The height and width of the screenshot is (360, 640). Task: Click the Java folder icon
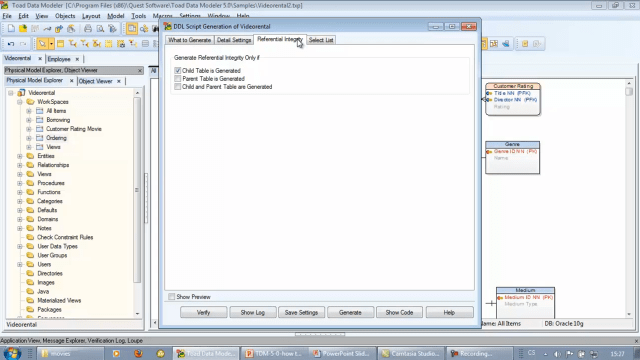coord(30,291)
